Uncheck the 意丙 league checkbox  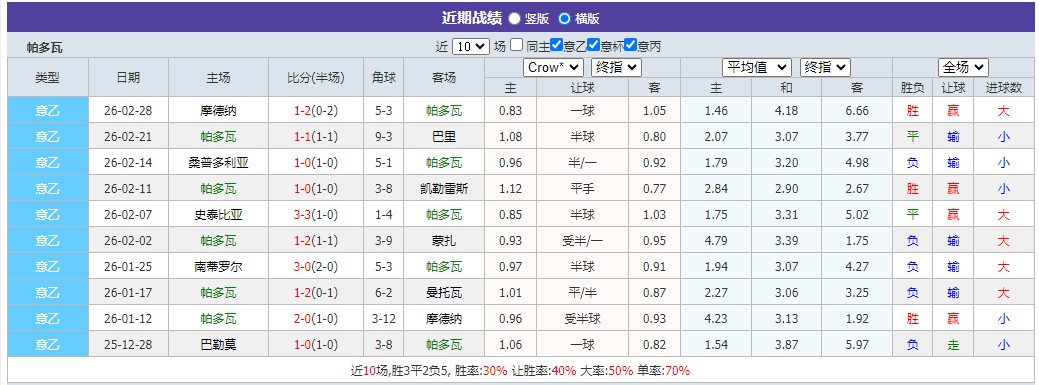(631, 45)
